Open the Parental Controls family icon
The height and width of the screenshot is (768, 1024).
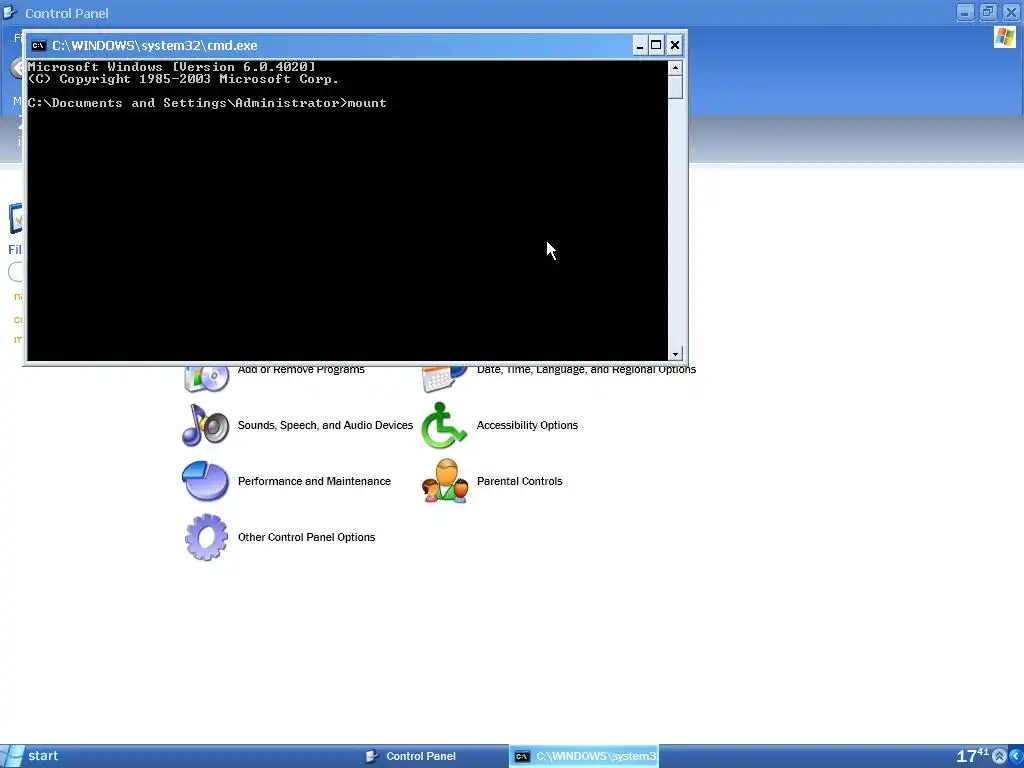pyautogui.click(x=445, y=481)
